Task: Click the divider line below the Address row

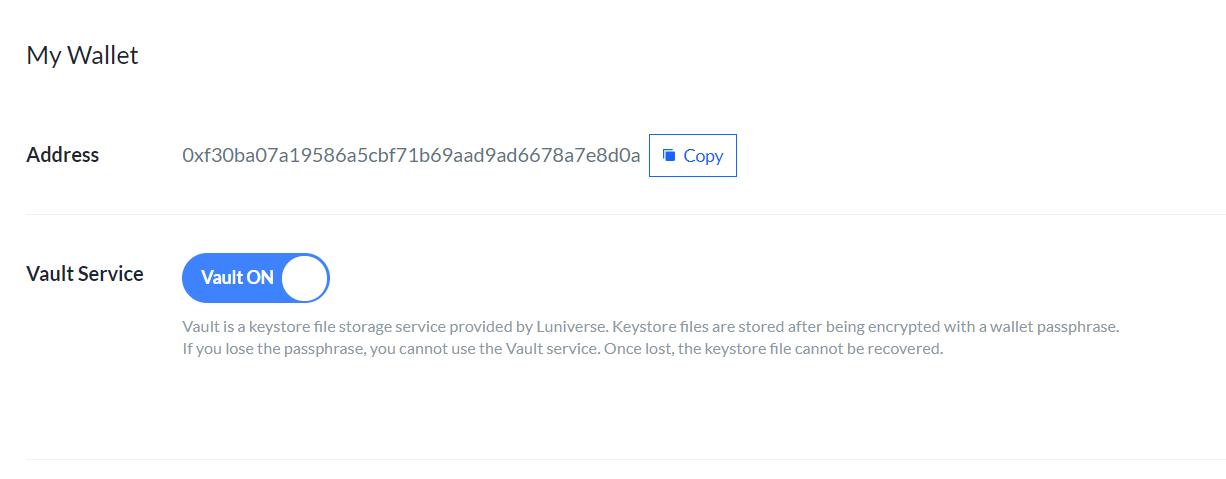Action: coord(625,214)
